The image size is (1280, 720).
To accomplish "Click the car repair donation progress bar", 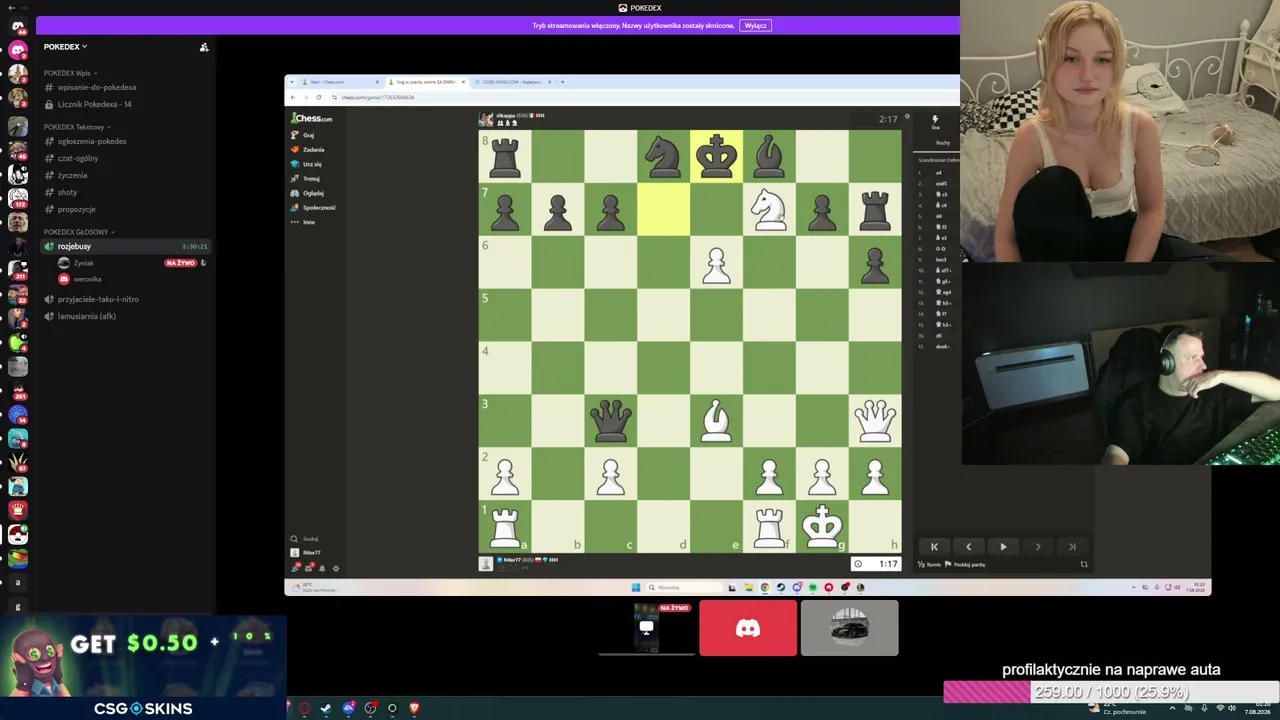I will point(1111,692).
